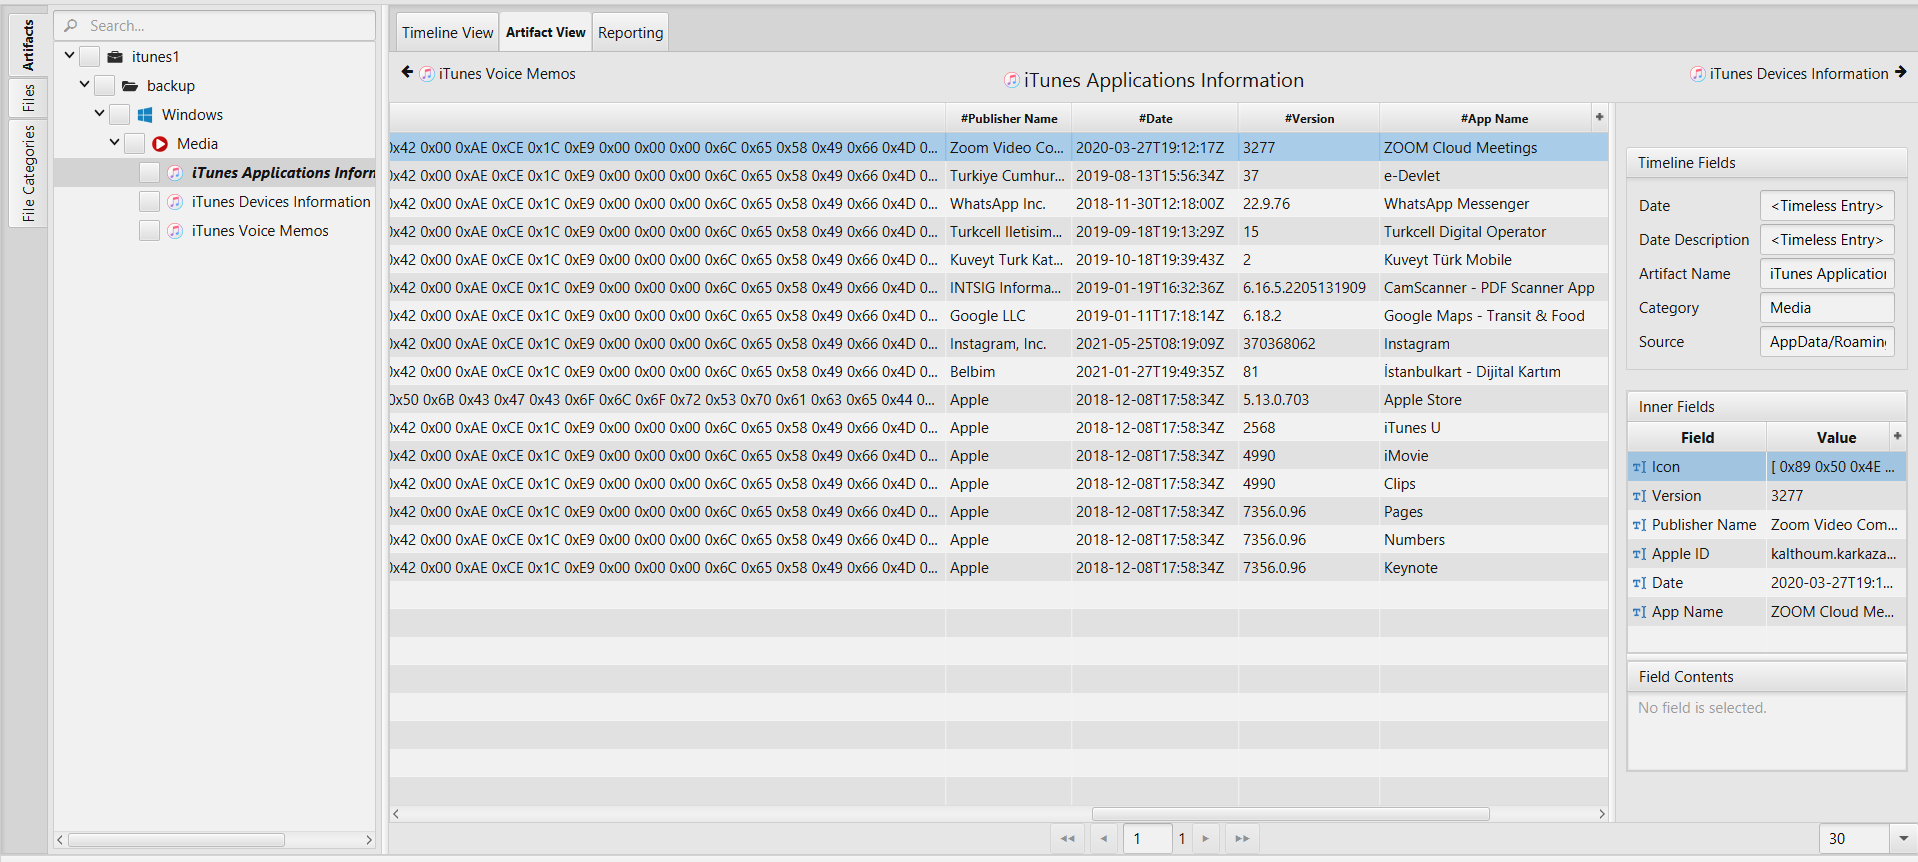
Task: Collapse the itunes1 tree node
Action: 69,56
